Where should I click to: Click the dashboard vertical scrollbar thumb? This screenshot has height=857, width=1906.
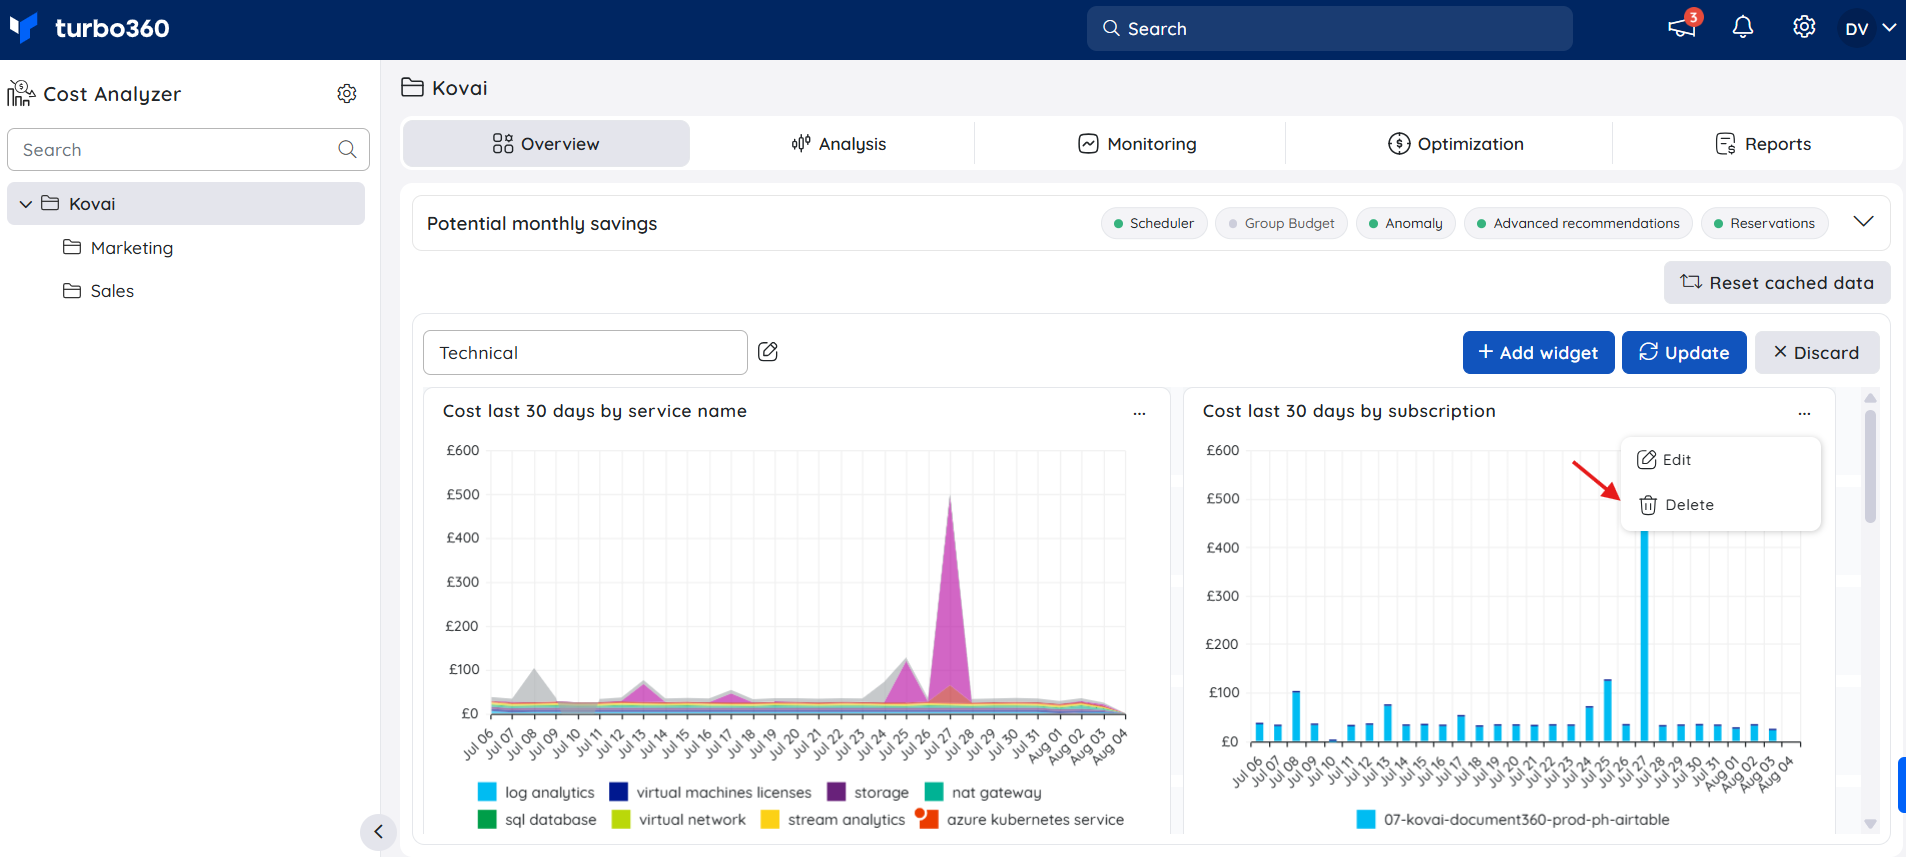tap(1870, 466)
